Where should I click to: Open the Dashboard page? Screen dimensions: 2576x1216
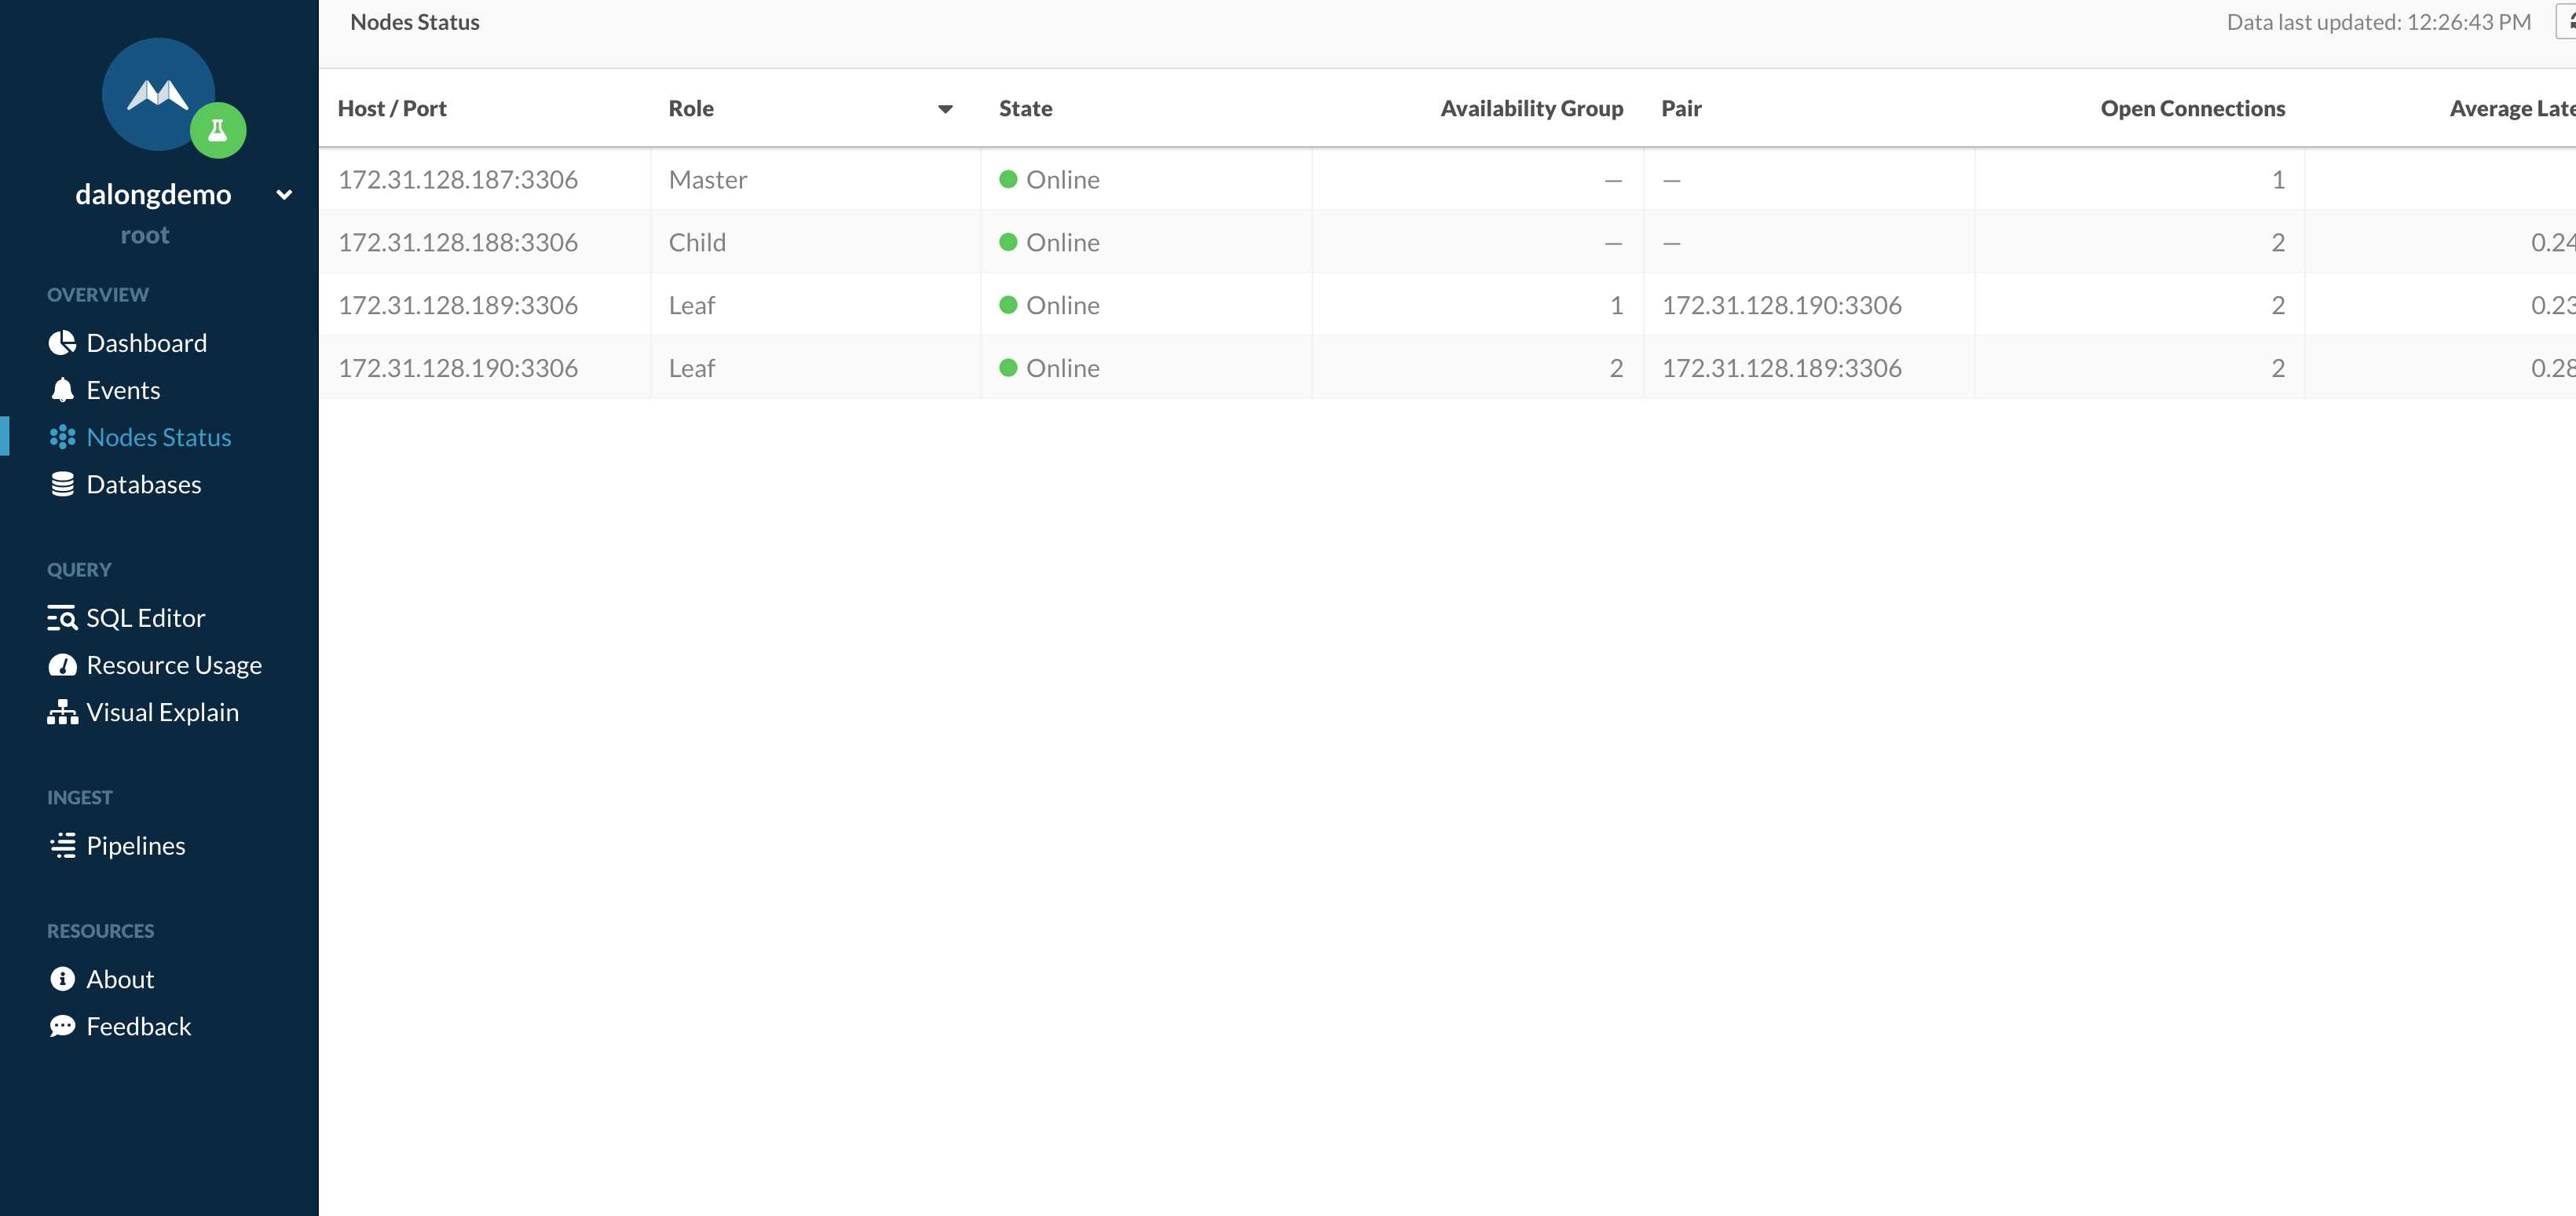click(146, 343)
